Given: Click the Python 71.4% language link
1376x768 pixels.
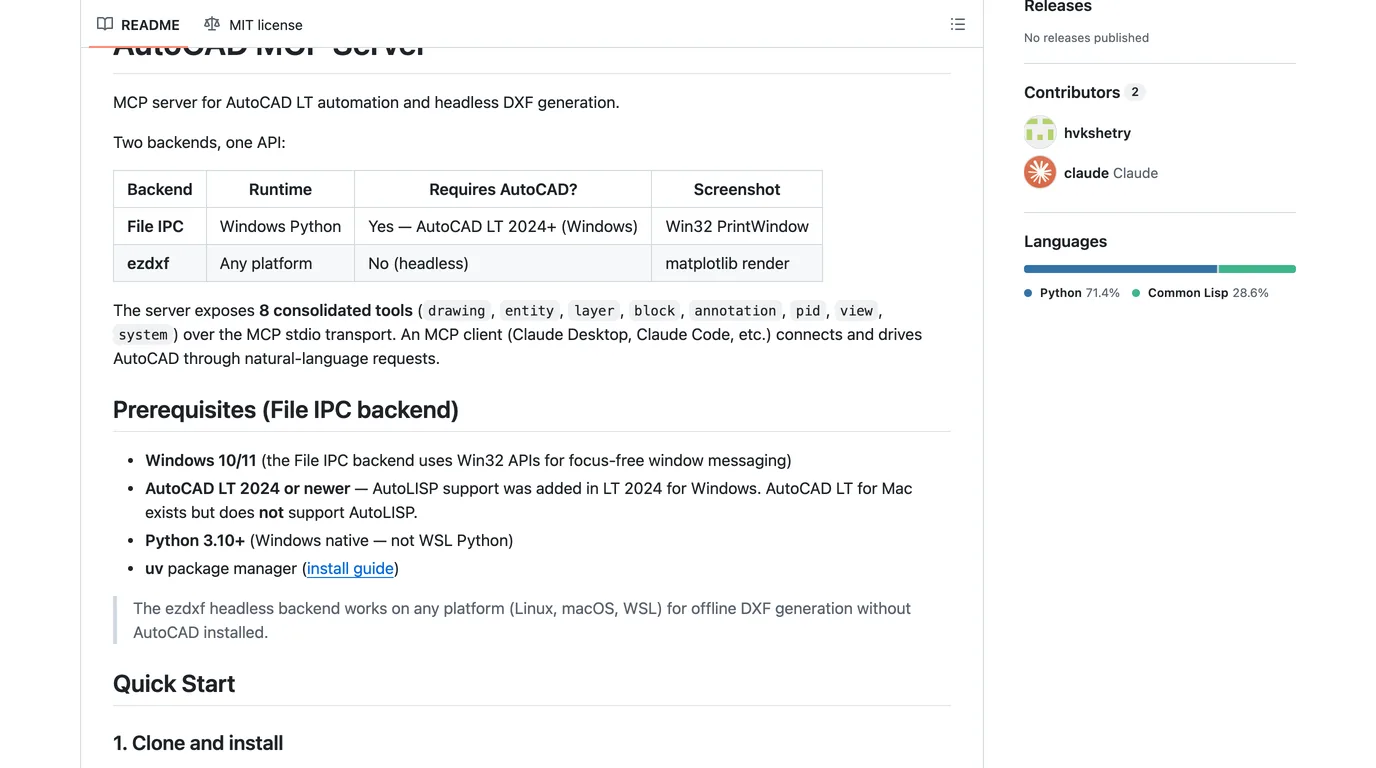Looking at the screenshot, I should click(1072, 293).
